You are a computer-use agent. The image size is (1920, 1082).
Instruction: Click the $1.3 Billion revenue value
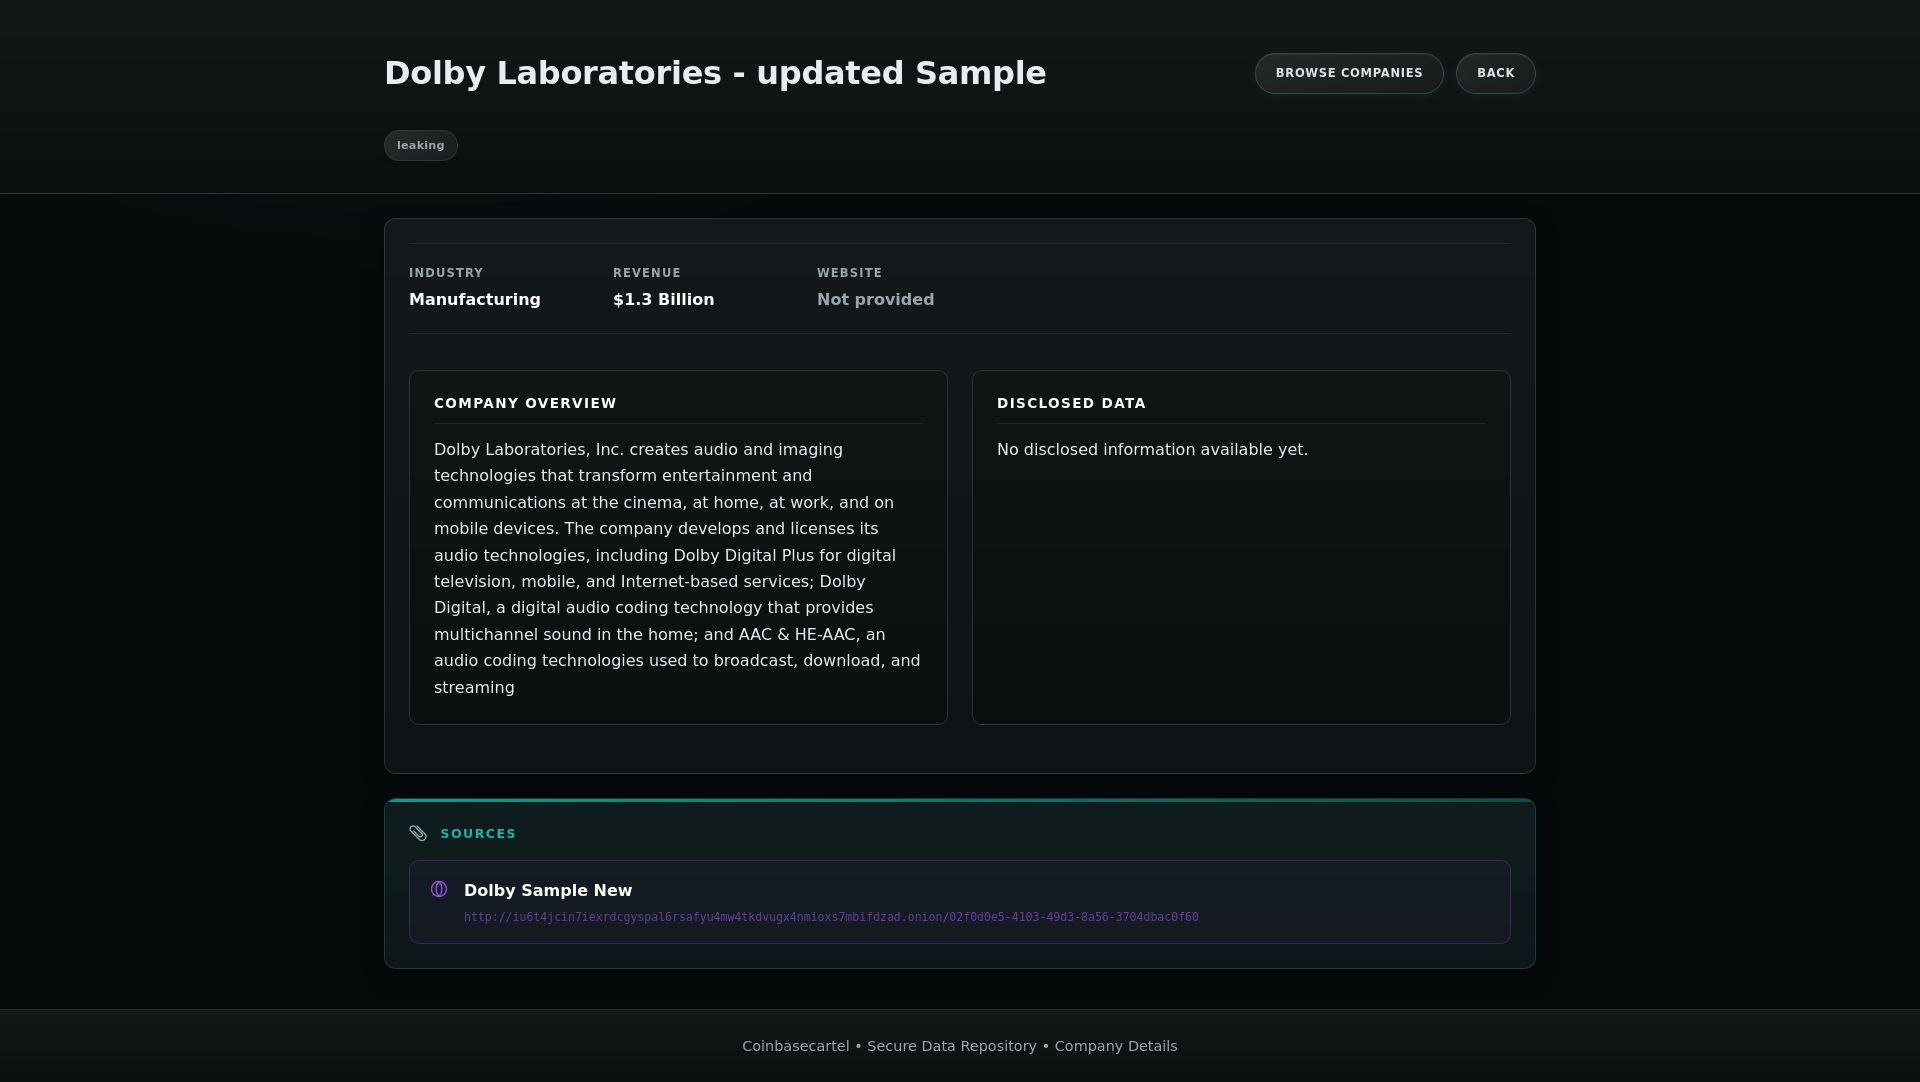point(663,300)
